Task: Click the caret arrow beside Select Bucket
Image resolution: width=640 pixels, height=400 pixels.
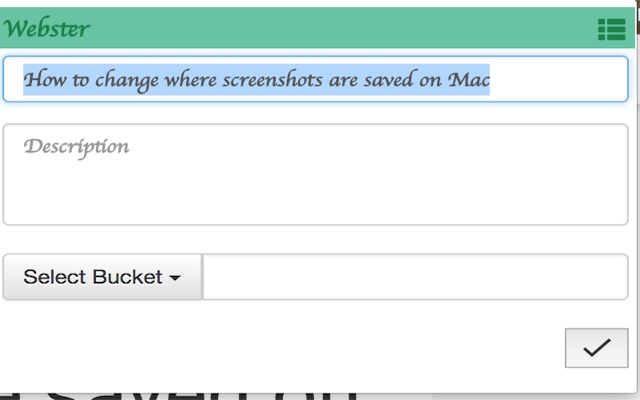Action: [x=175, y=278]
